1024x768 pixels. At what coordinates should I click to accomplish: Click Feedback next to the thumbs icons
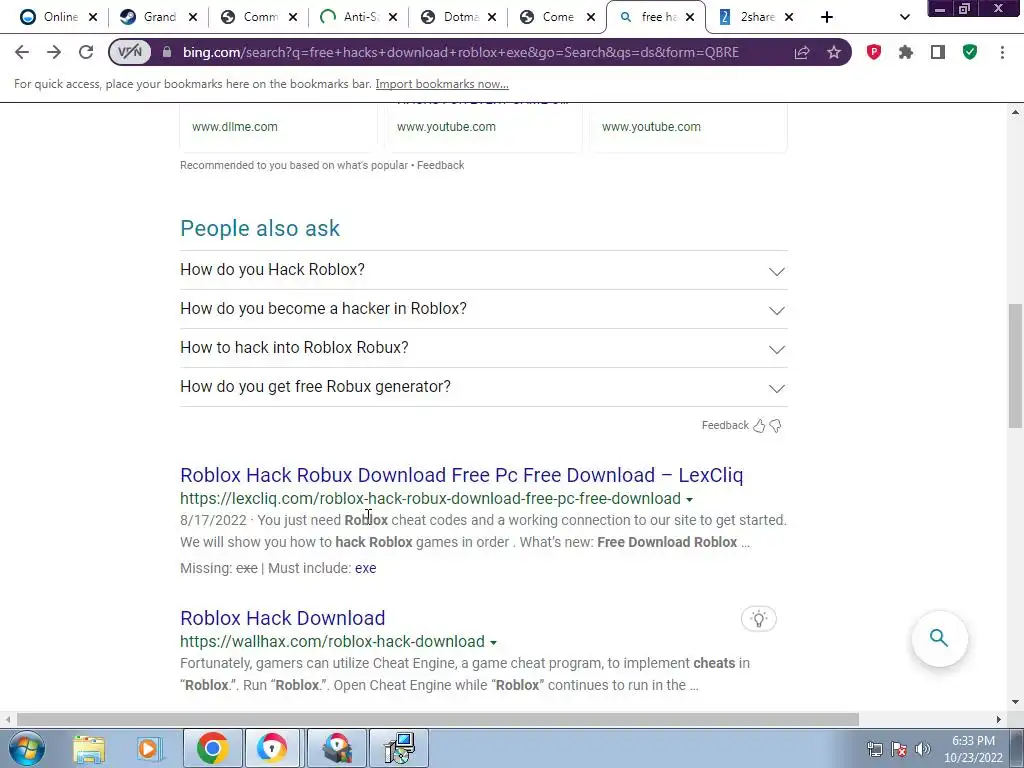pyautogui.click(x=725, y=425)
